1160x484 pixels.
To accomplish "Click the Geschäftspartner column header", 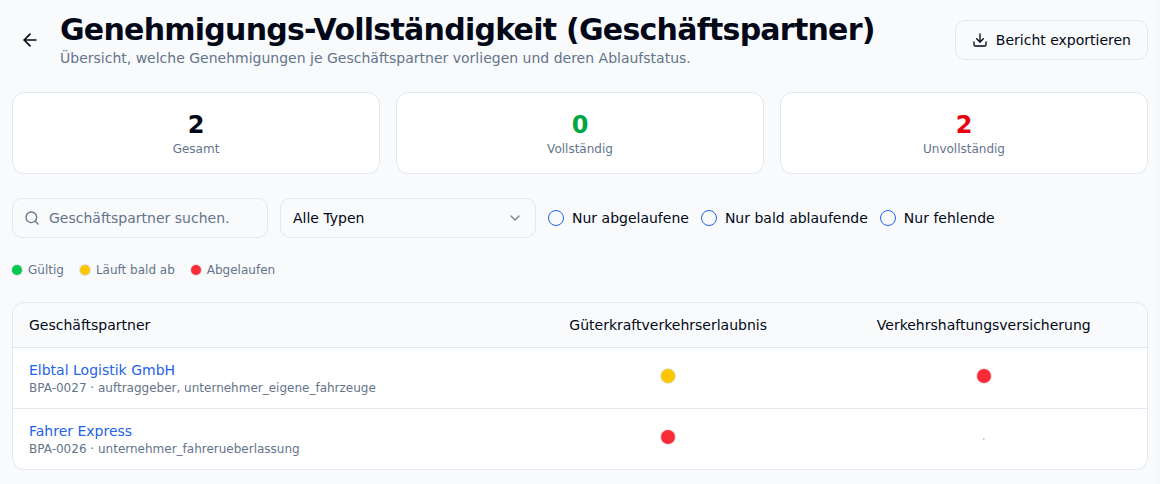I will tap(90, 325).
